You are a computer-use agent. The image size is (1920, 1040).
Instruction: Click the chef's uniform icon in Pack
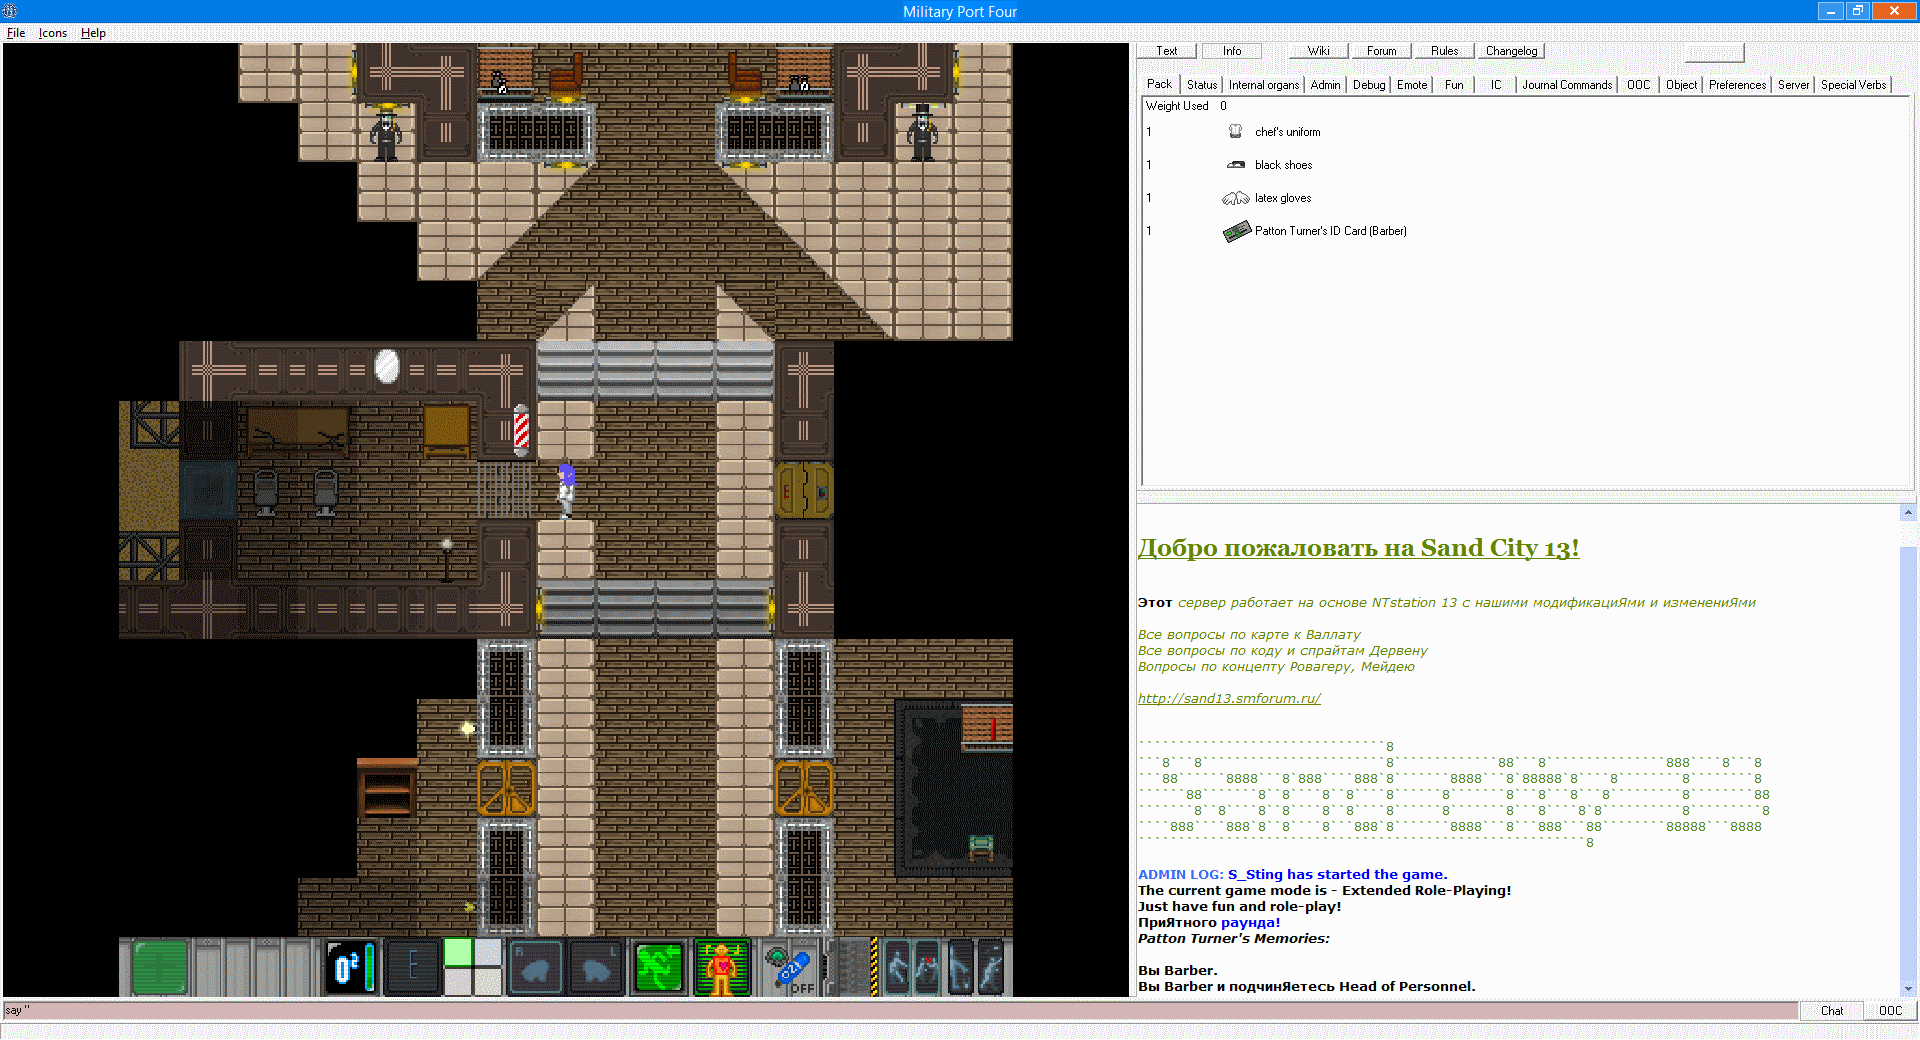pos(1236,132)
